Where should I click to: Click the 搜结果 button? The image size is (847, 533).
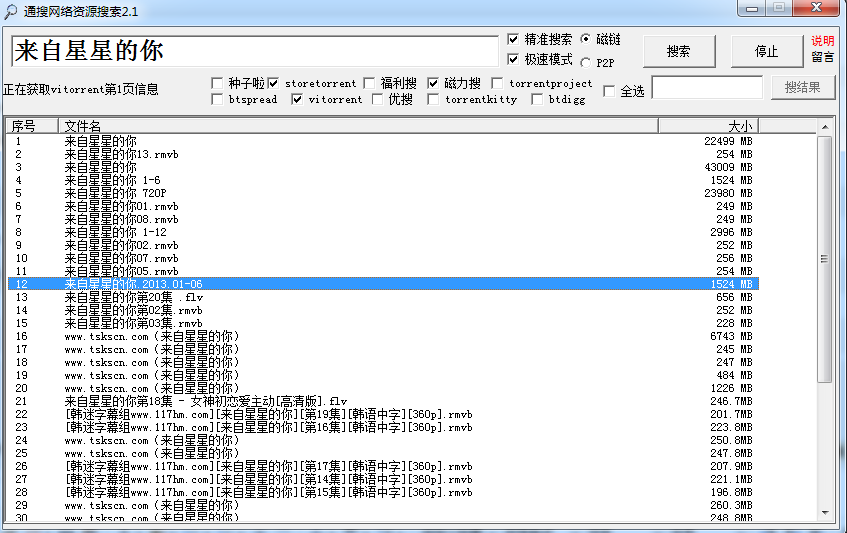803,87
